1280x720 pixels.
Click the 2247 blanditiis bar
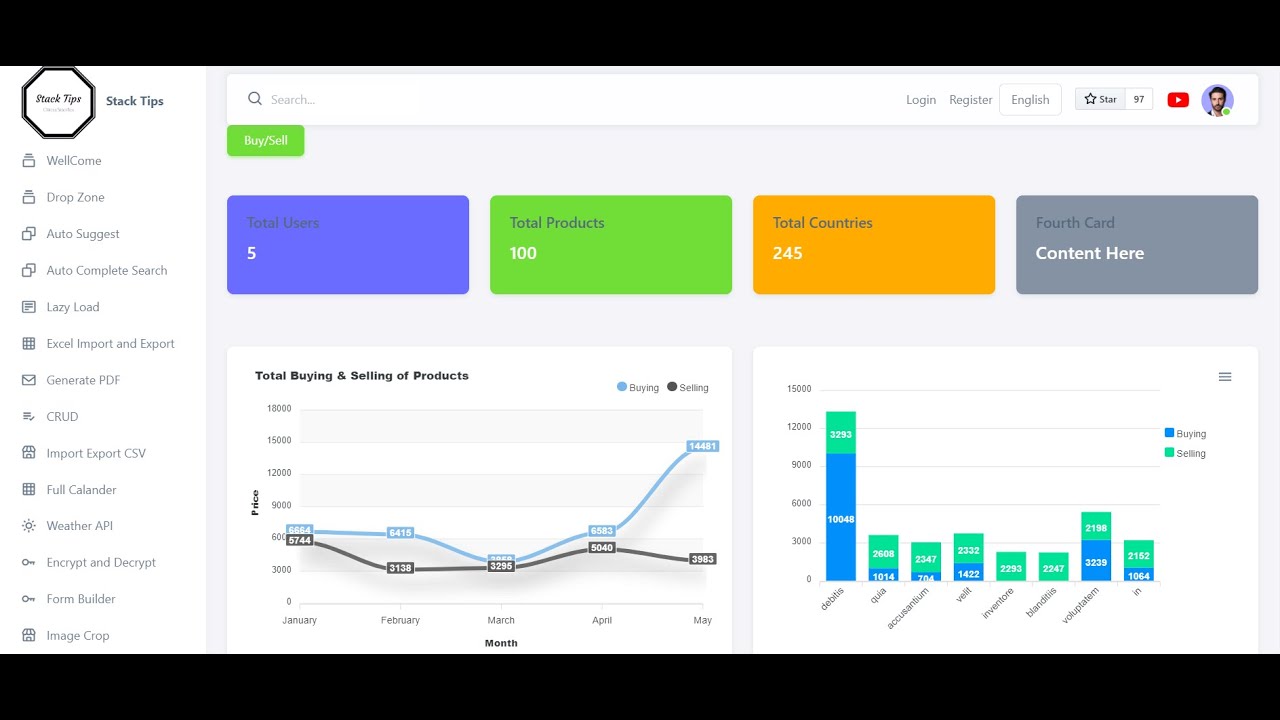[1054, 566]
